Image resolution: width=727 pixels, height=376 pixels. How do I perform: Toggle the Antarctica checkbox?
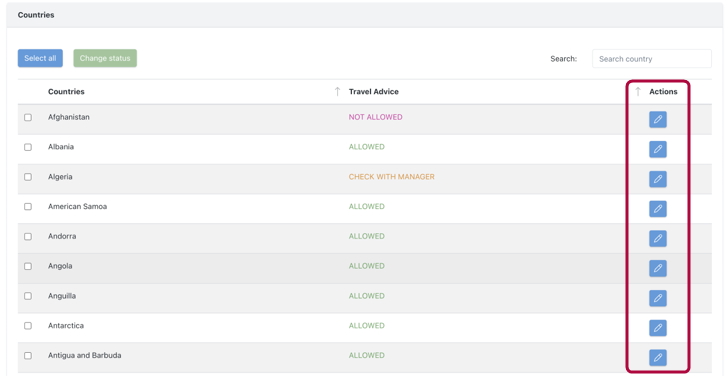pos(28,325)
